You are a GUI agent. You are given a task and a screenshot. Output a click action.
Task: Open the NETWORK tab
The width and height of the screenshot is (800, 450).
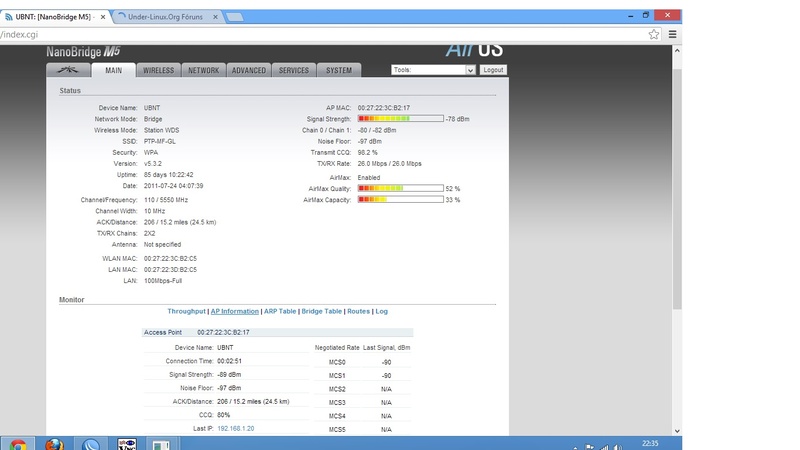203,70
